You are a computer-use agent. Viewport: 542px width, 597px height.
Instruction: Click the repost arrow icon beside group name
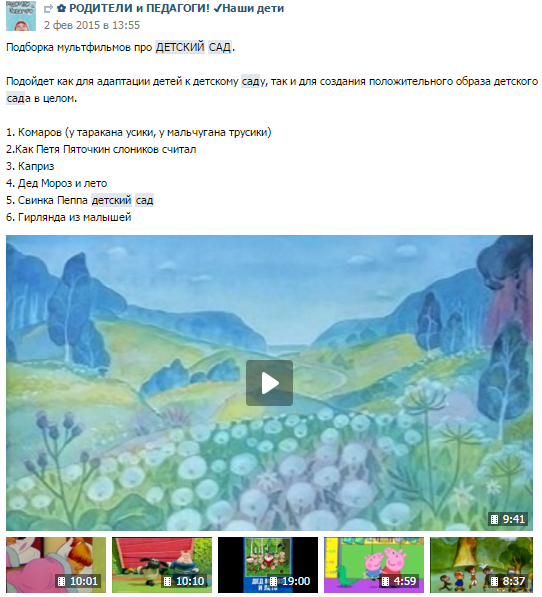tap(48, 9)
